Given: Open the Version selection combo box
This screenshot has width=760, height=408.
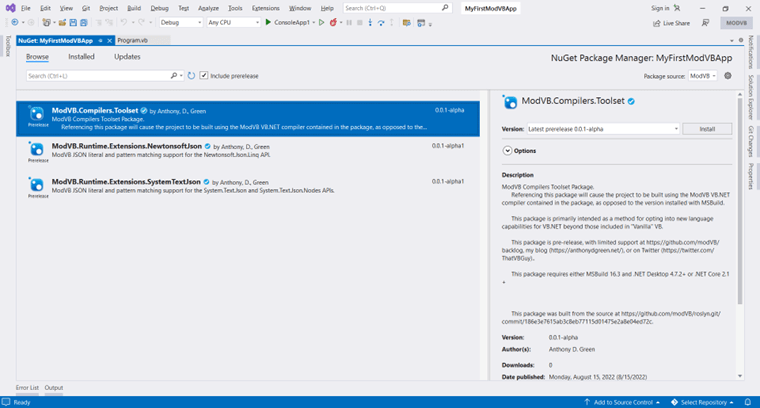Looking at the screenshot, I should coord(603,129).
